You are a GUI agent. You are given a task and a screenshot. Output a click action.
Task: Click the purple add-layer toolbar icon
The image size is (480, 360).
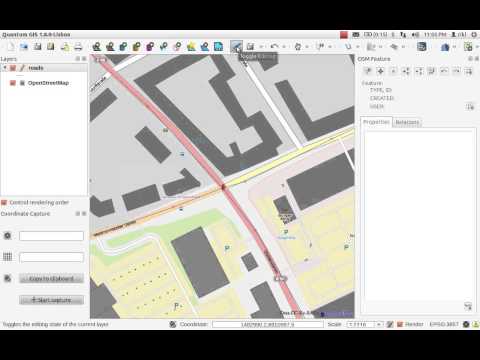(150, 46)
